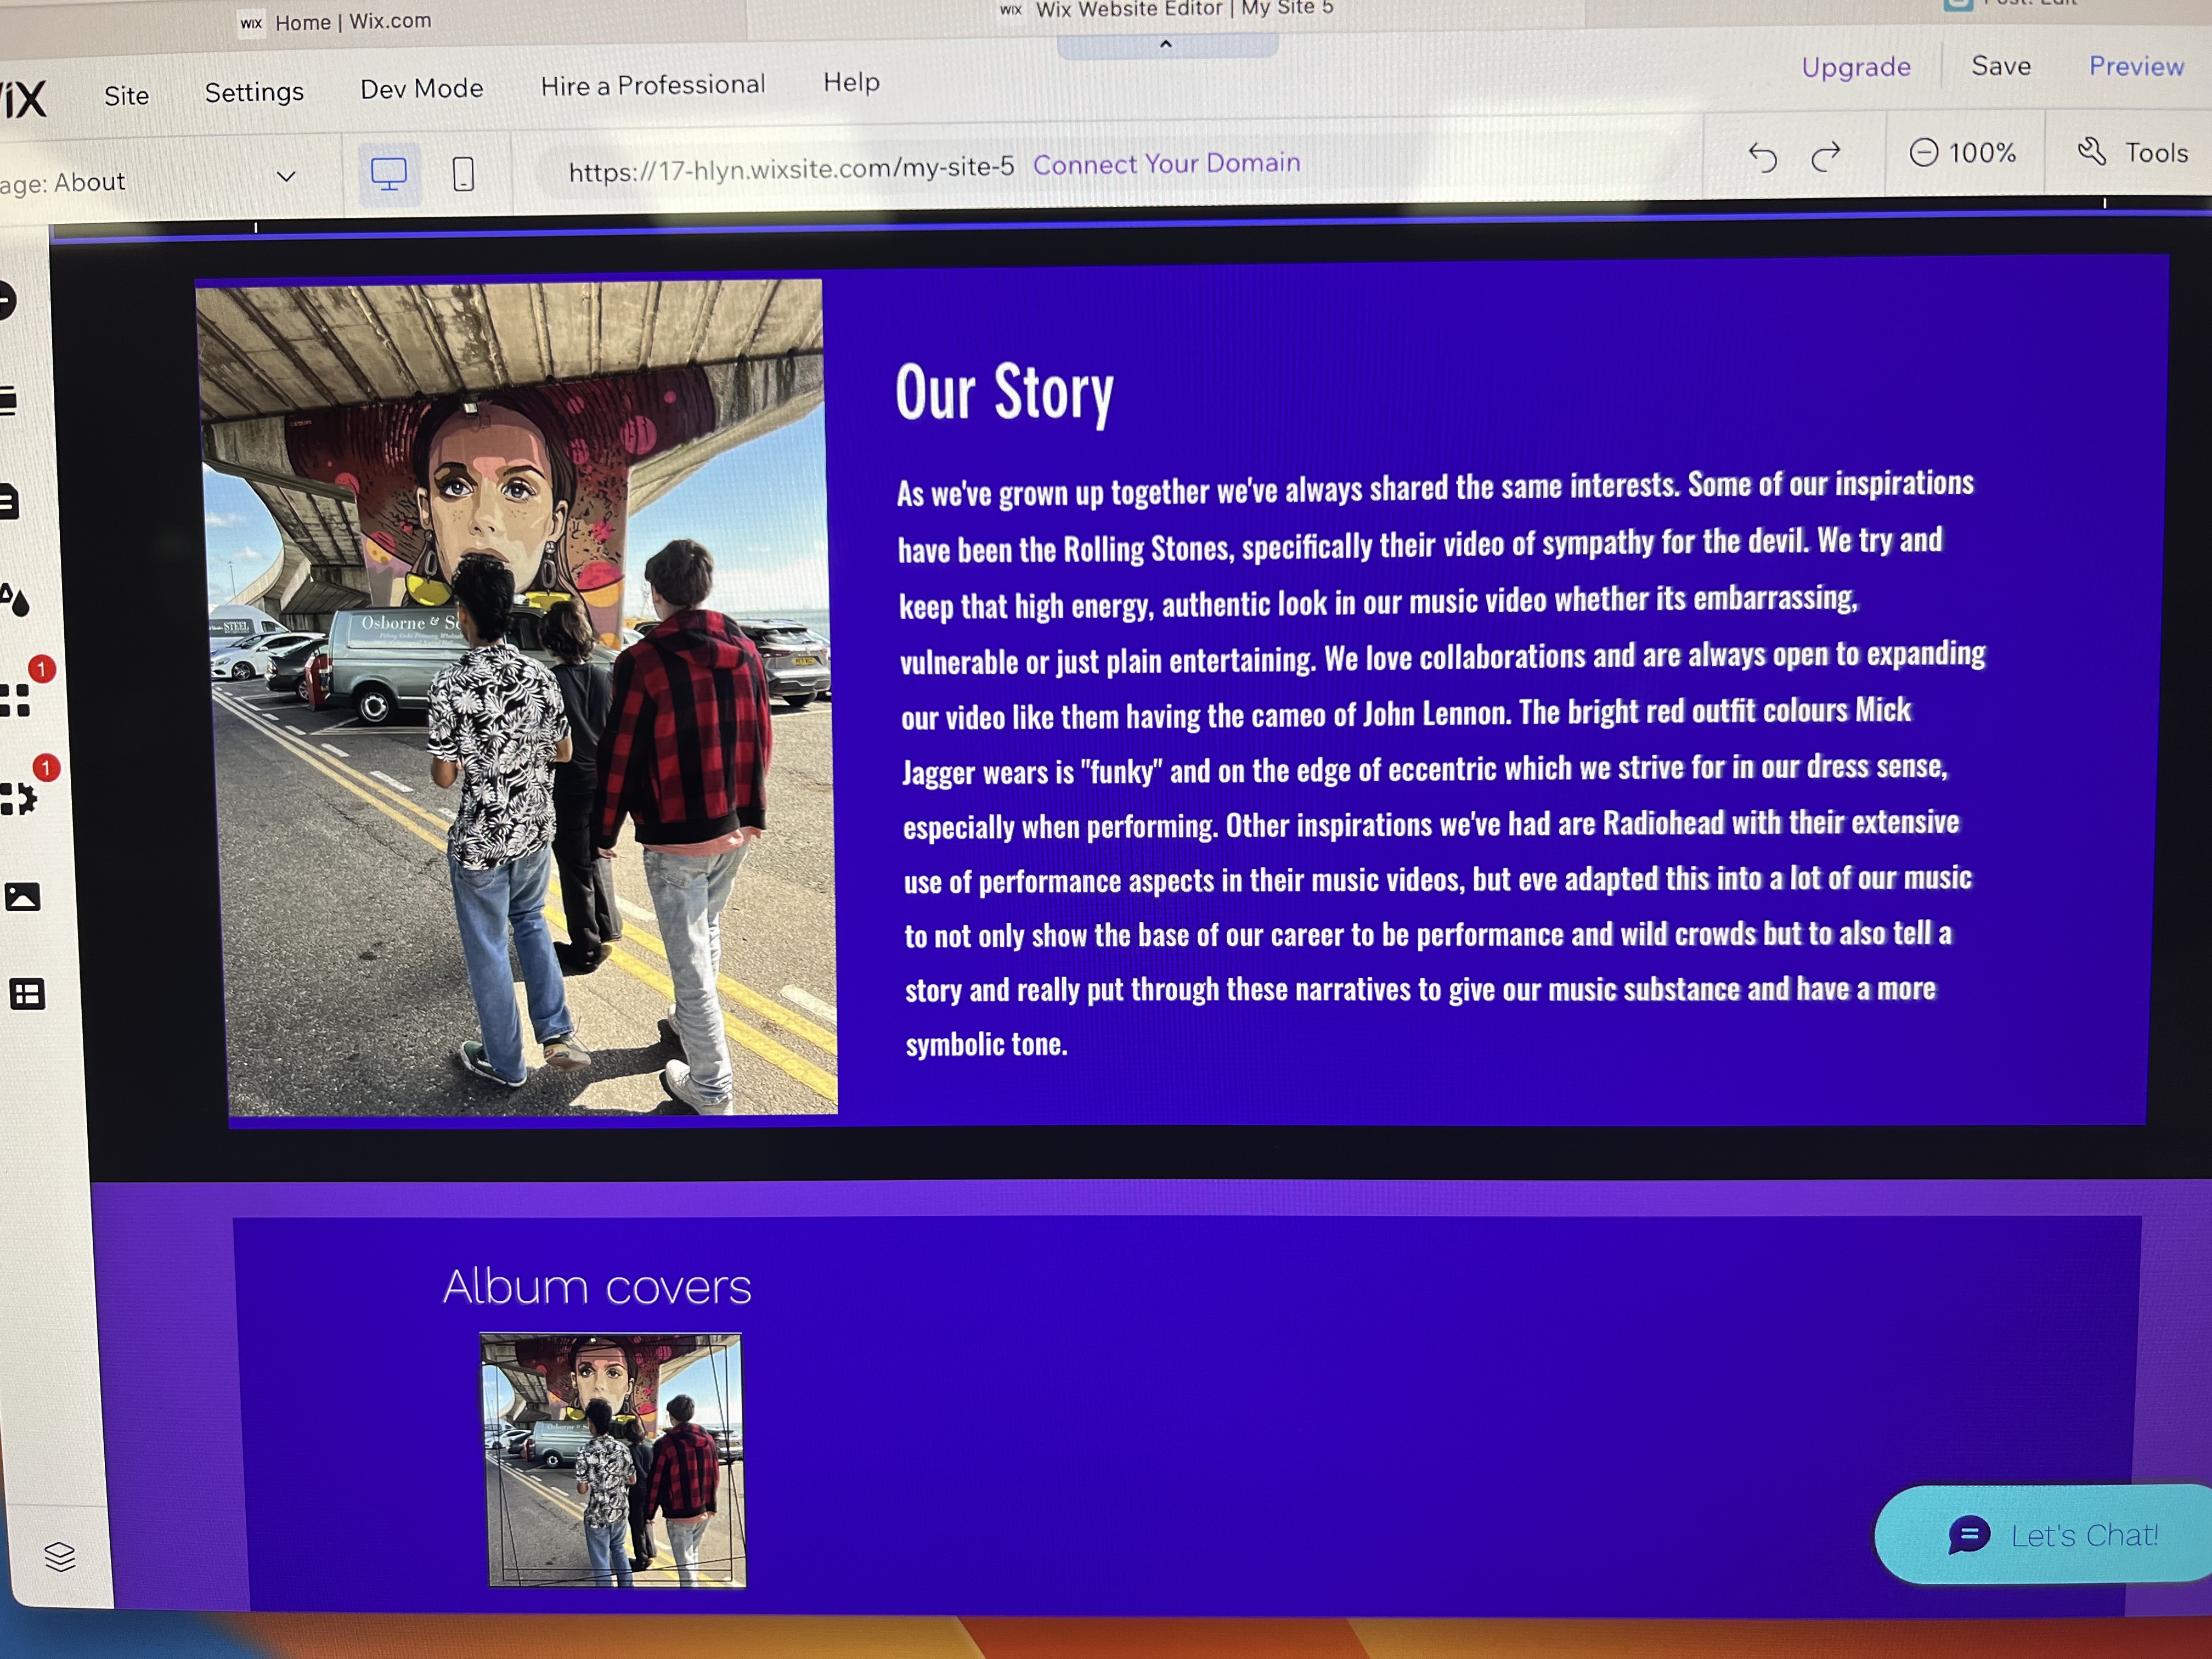Switch to desktop view
The width and height of the screenshot is (2212, 1659).
pos(389,174)
